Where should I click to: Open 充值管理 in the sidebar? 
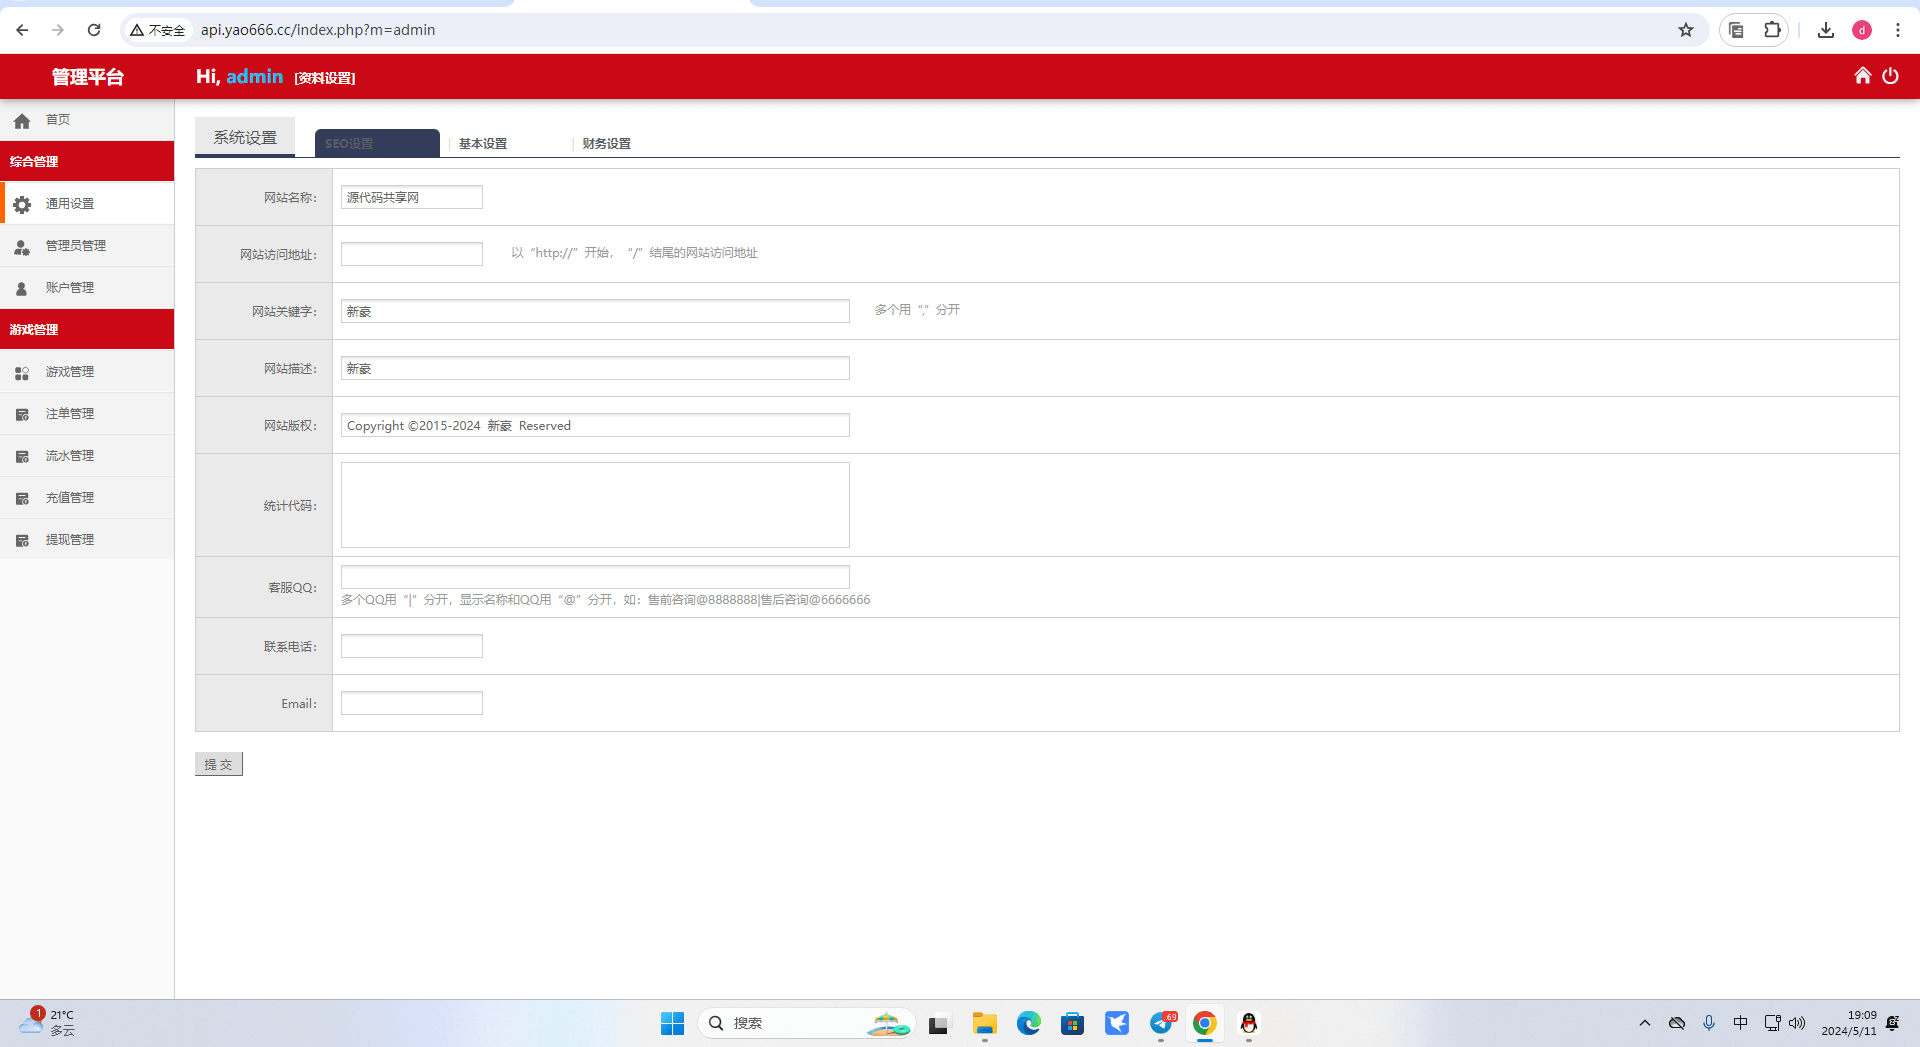pos(70,498)
